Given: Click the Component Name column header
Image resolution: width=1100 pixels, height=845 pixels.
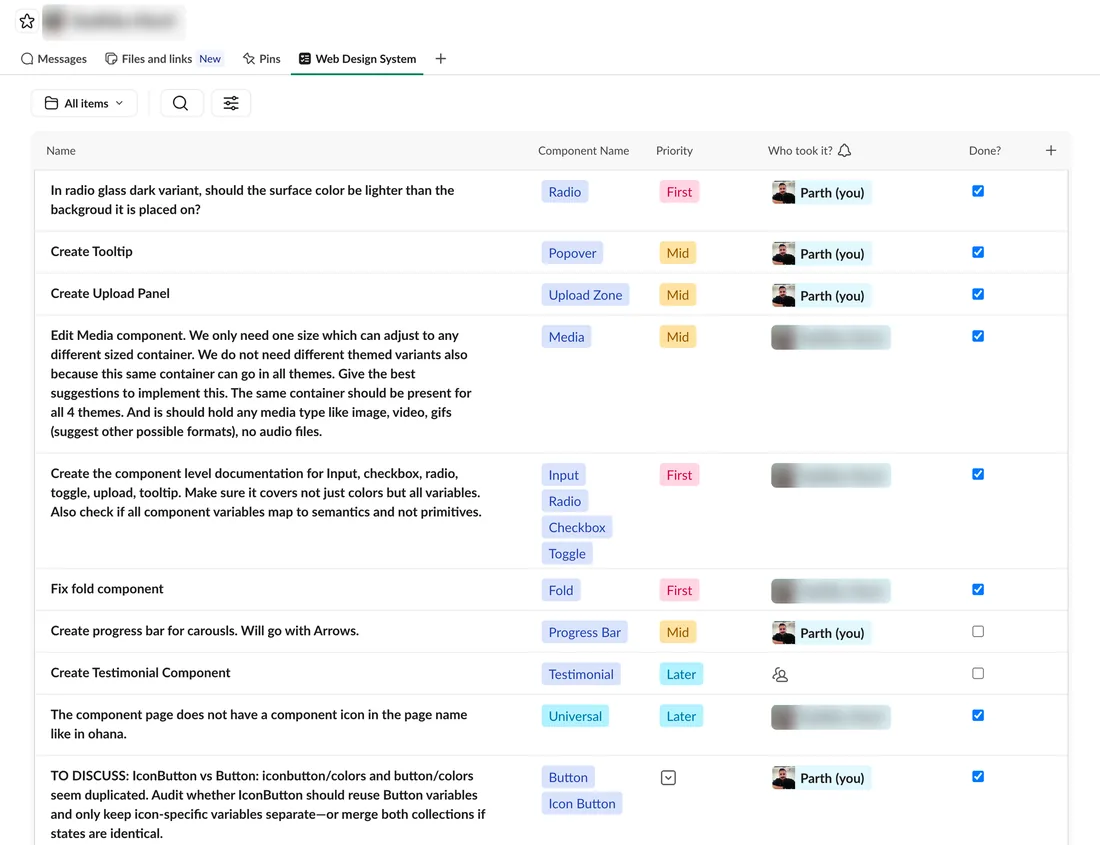Looking at the screenshot, I should click(x=583, y=151).
